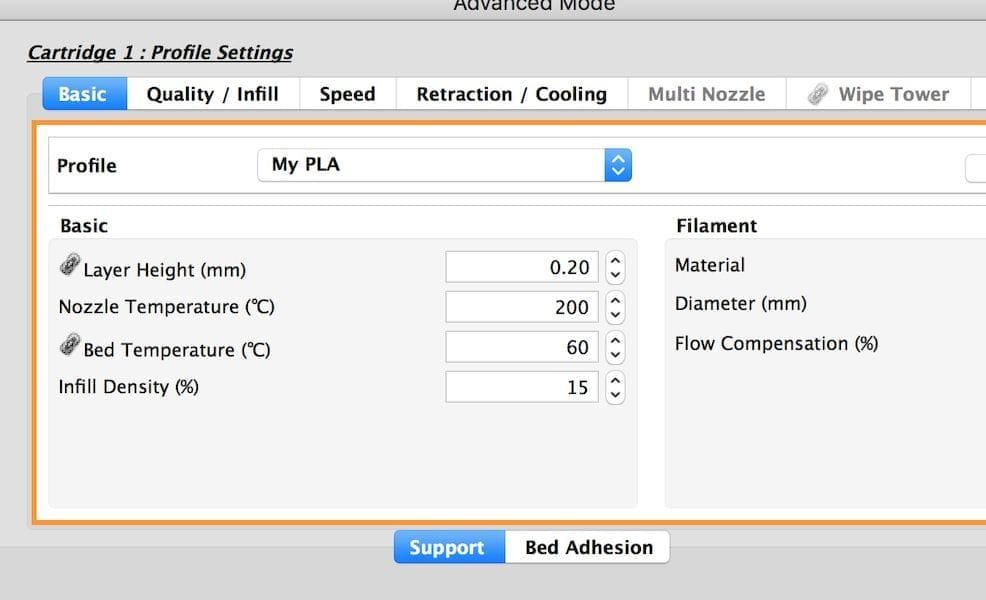This screenshot has width=986, height=600.
Task: Click the Layer Height value field
Action: click(523, 267)
